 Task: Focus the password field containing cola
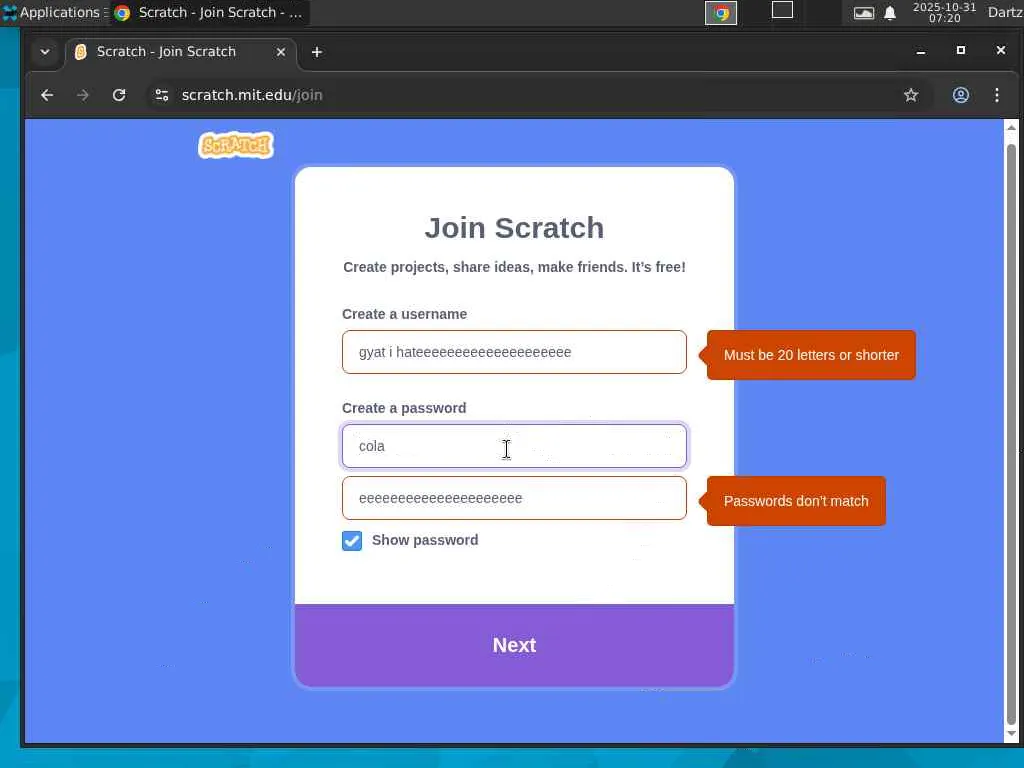[514, 446]
